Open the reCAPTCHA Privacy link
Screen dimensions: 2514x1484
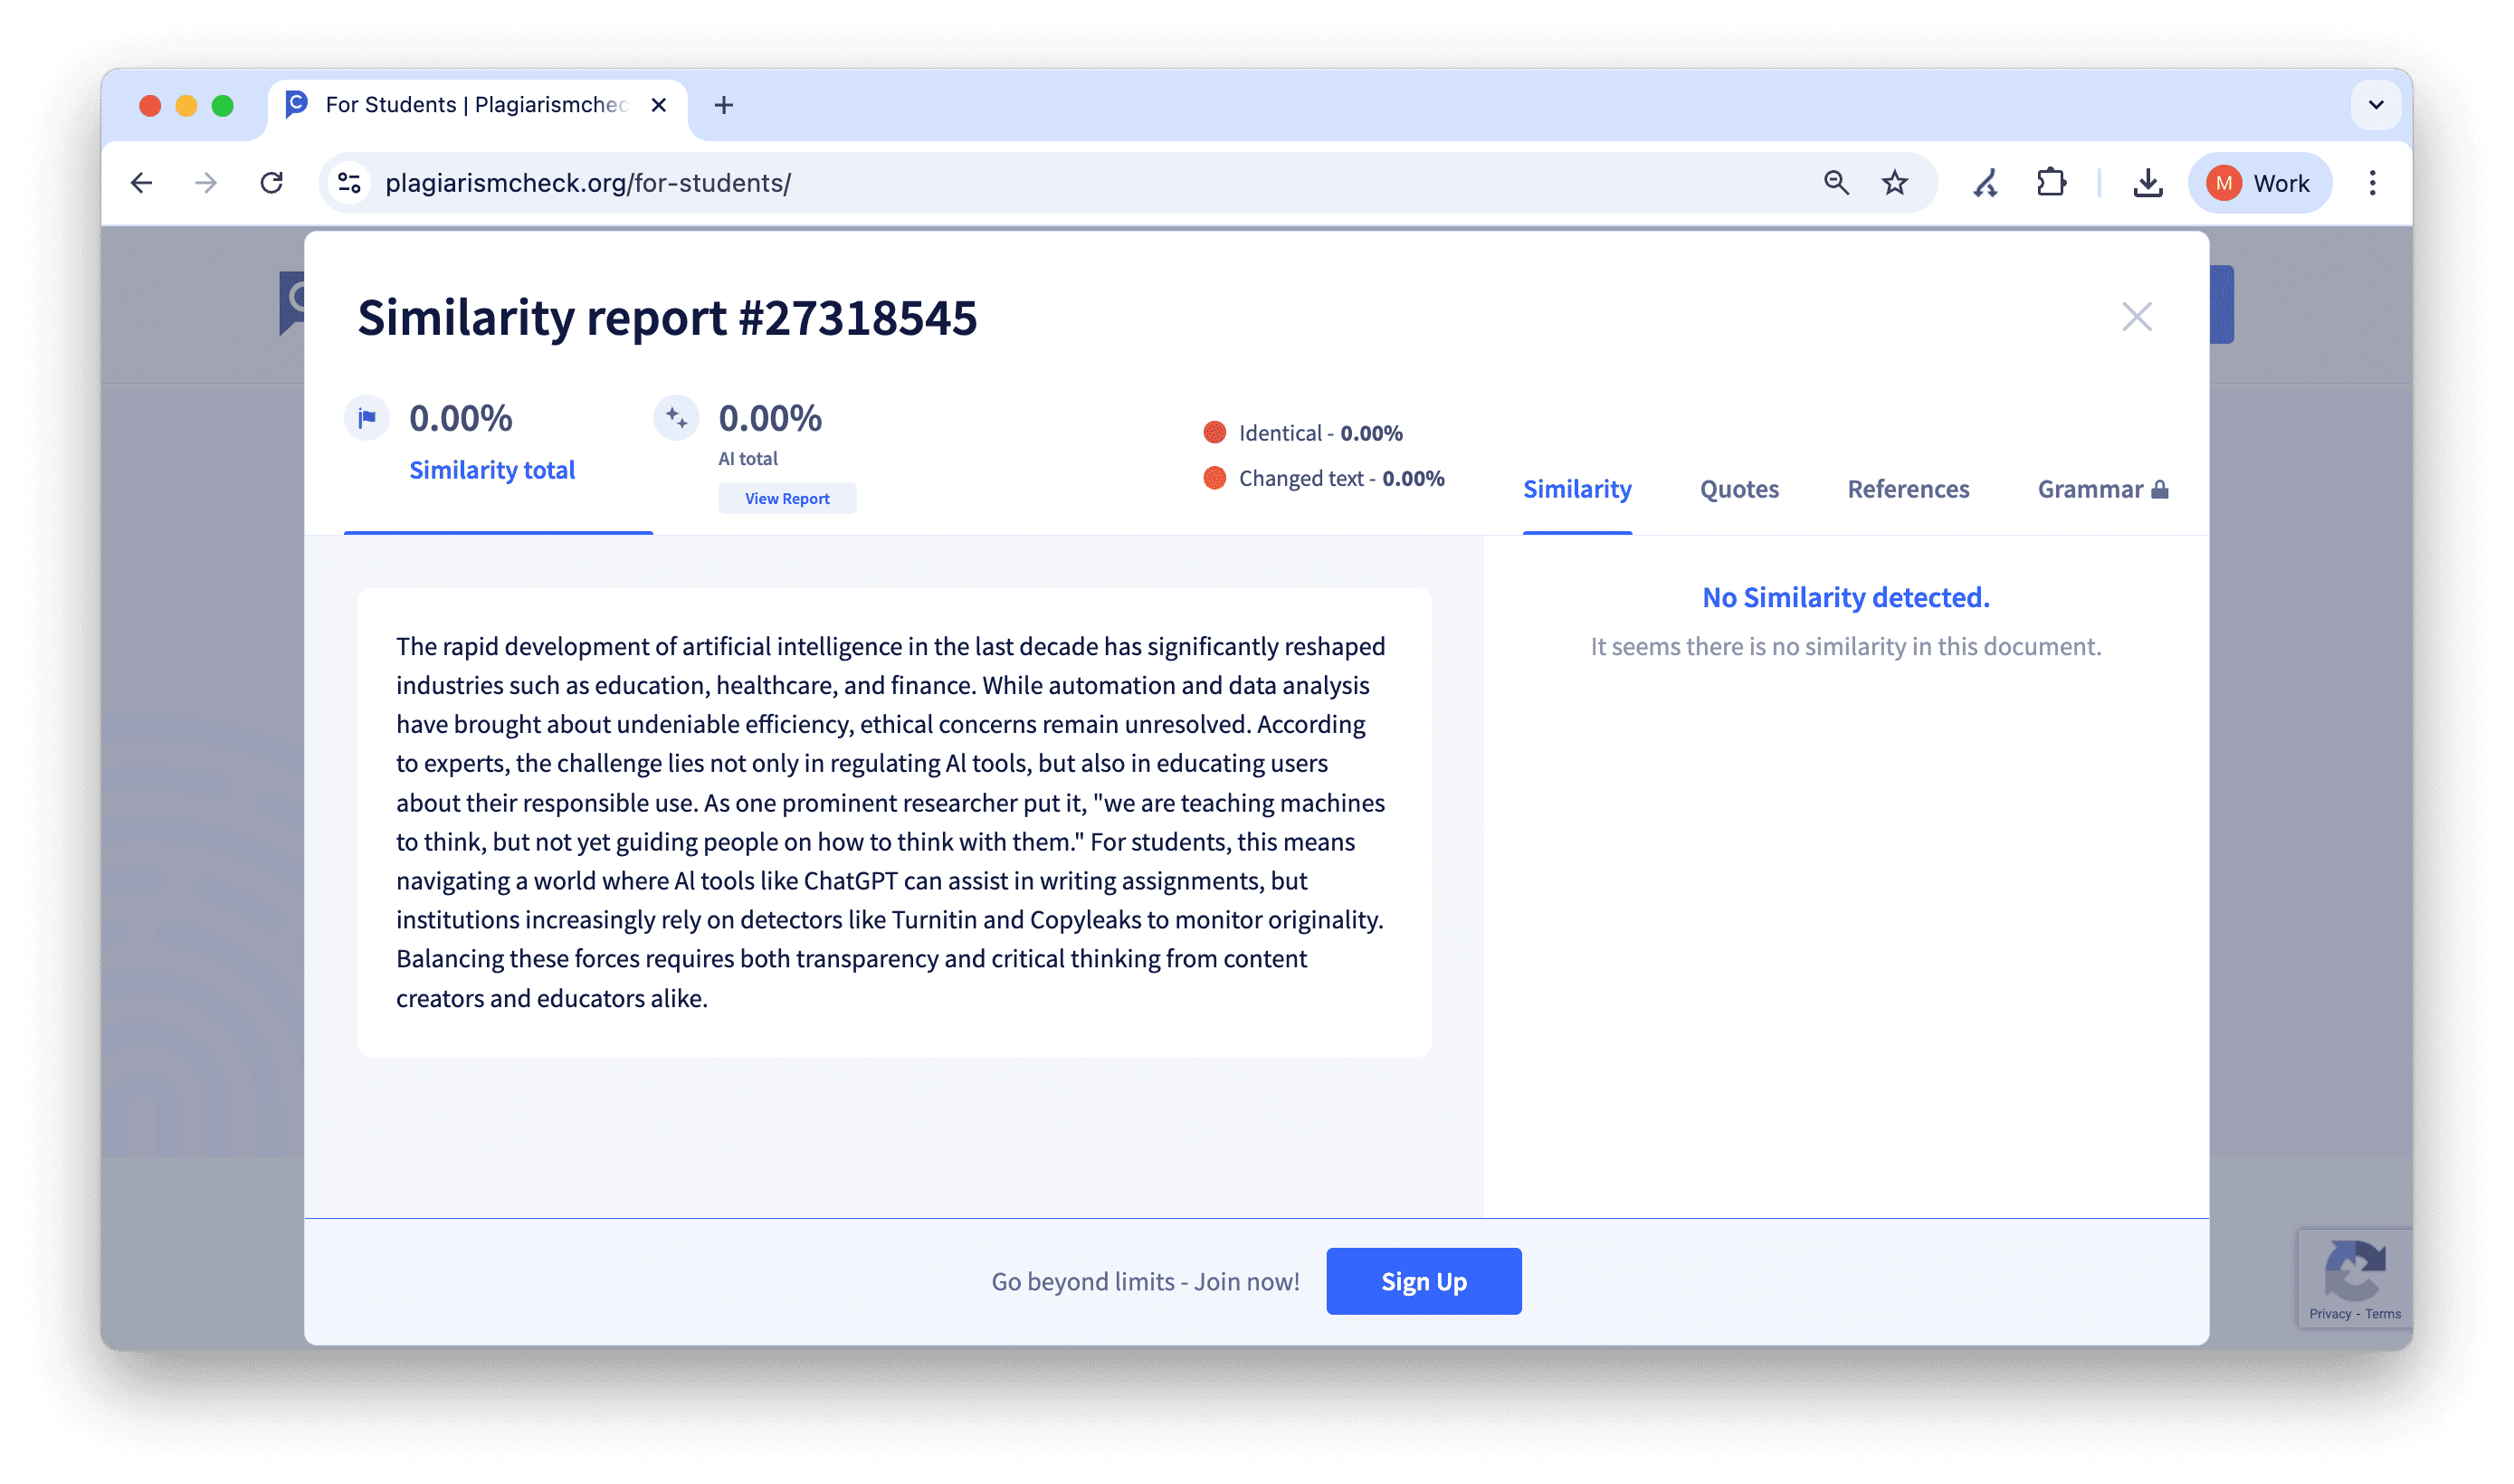coord(2330,1314)
